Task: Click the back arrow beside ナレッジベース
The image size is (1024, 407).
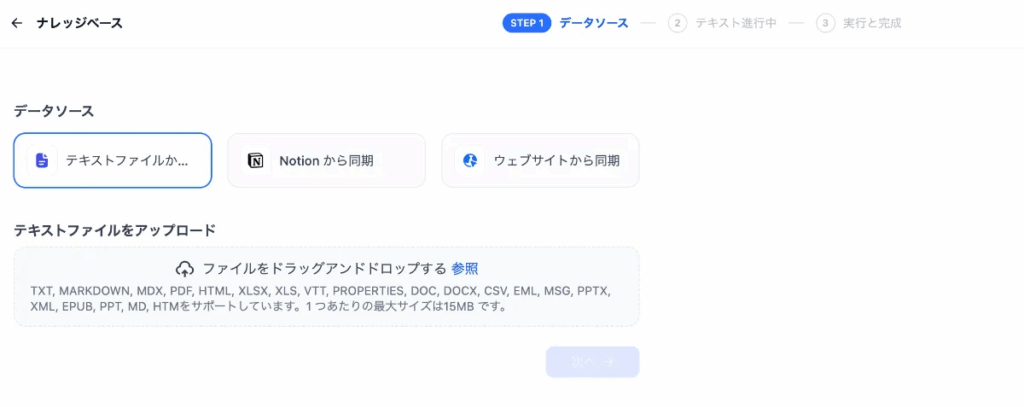Action: [16, 23]
